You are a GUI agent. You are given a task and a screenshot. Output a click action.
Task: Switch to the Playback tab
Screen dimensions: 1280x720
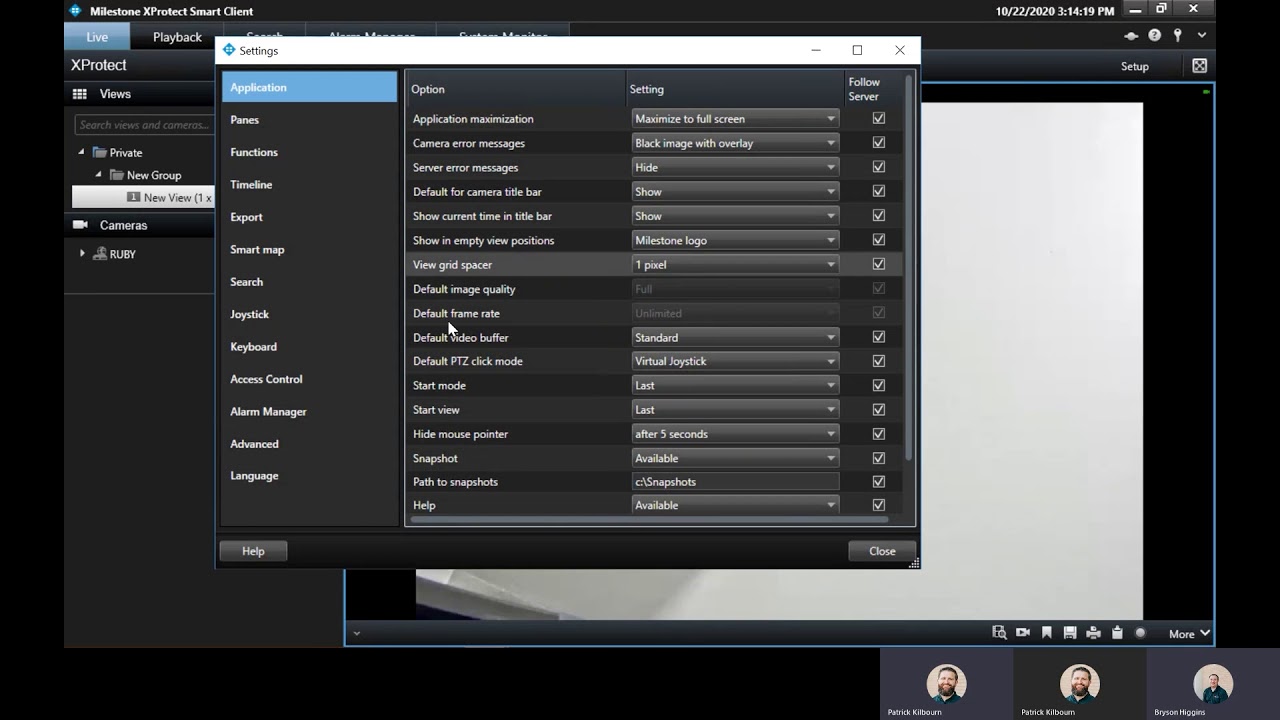pyautogui.click(x=177, y=37)
